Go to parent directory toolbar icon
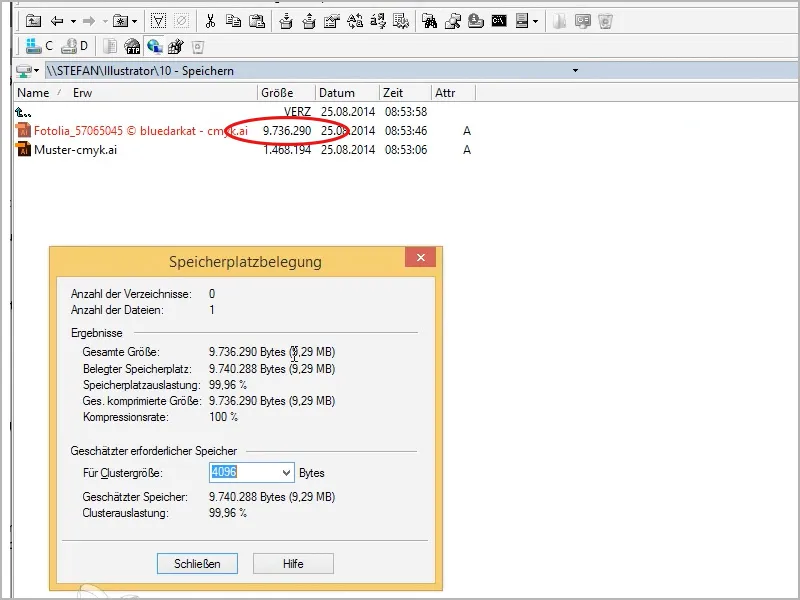Viewport: 800px width, 600px height. coord(33,21)
